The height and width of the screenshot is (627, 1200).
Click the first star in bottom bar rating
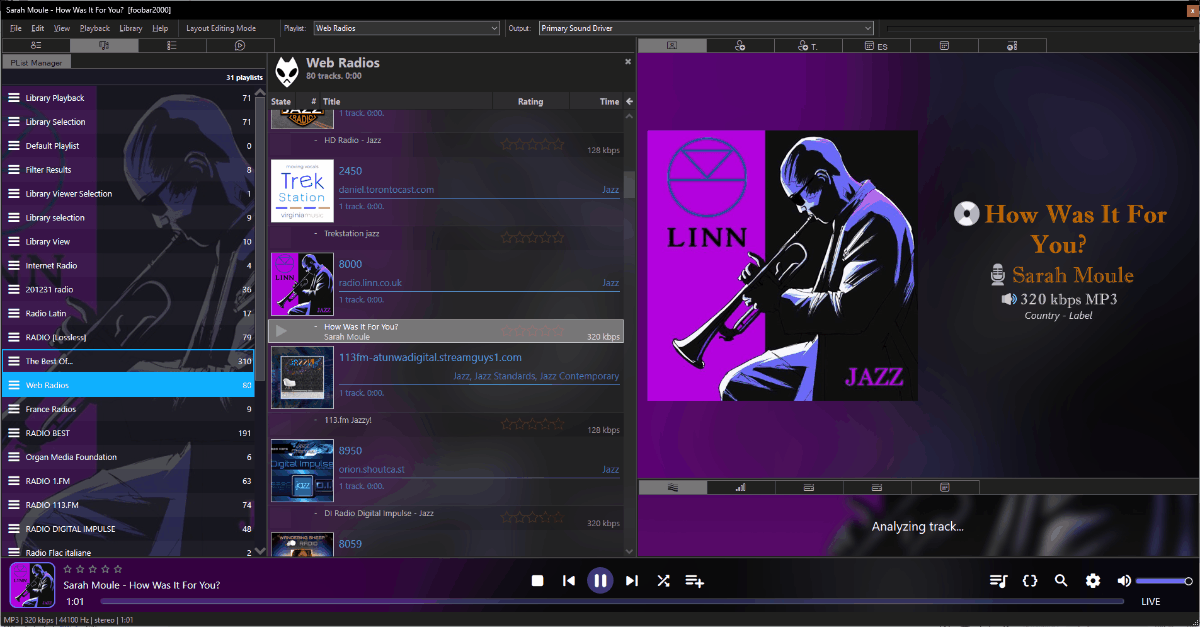(68, 569)
